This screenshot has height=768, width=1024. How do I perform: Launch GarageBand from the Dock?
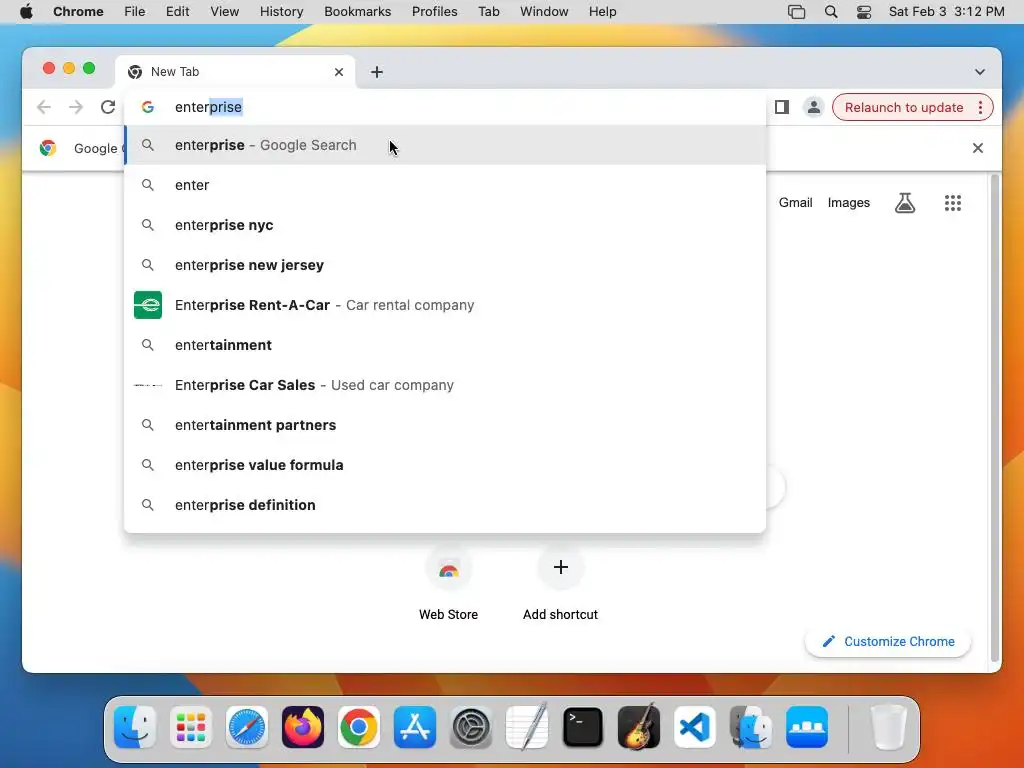639,727
